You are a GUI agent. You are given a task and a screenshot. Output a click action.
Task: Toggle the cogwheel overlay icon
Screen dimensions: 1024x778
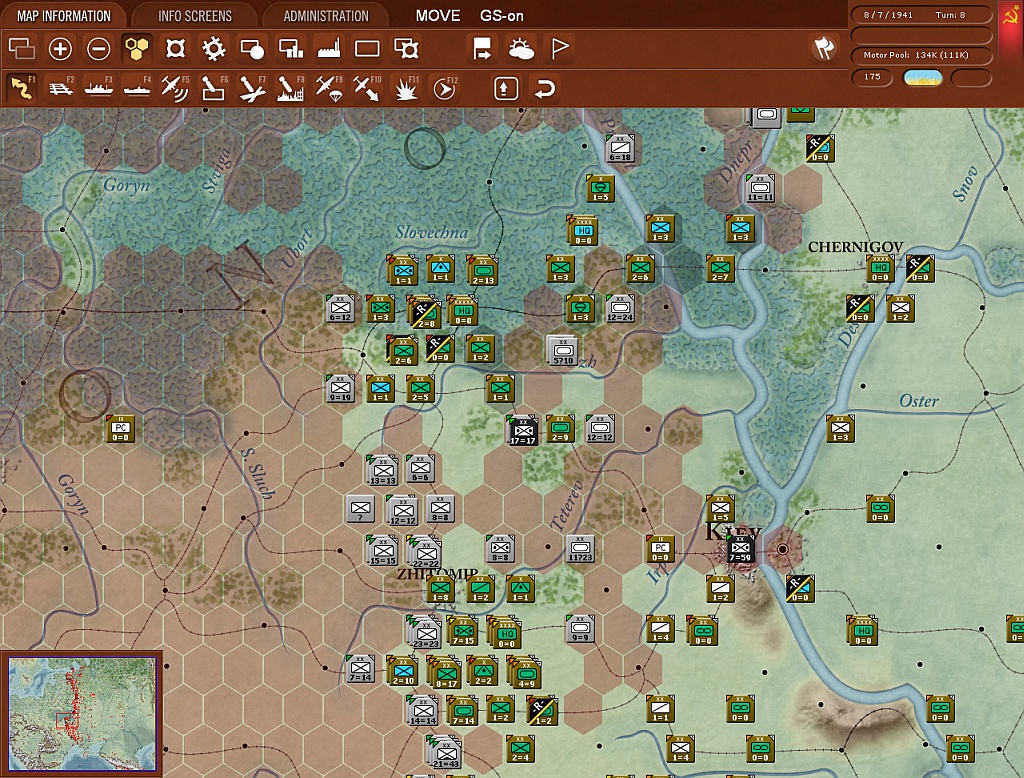click(x=214, y=48)
